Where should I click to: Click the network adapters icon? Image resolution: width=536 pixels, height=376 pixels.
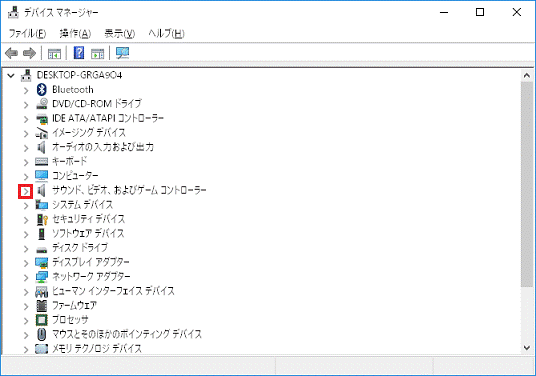click(x=42, y=277)
